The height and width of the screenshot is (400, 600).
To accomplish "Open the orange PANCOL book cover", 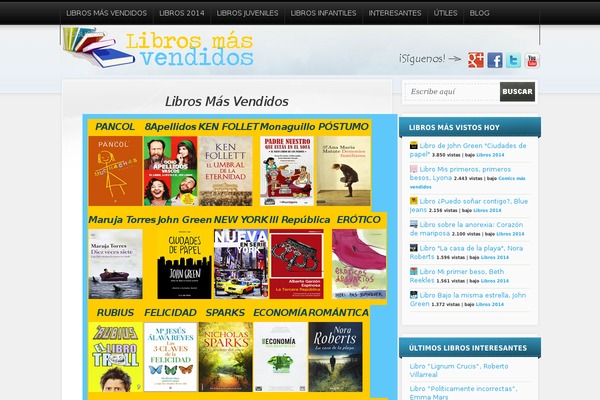I will (115, 171).
